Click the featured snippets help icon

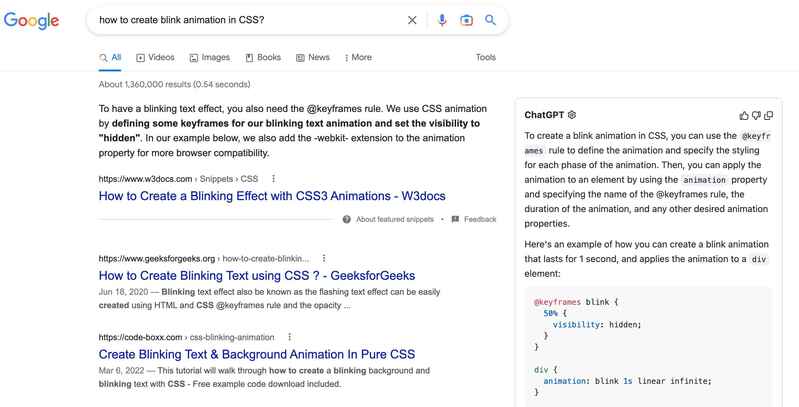coord(347,220)
